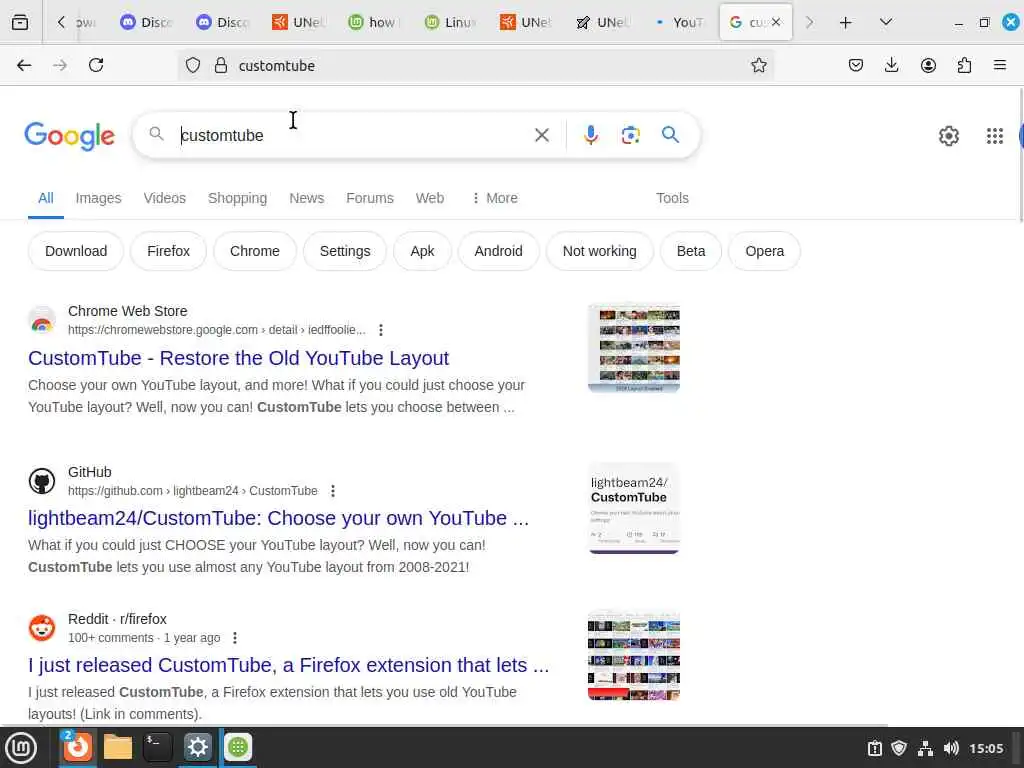Go back to the previous page
The height and width of the screenshot is (768, 1024).
(x=24, y=65)
